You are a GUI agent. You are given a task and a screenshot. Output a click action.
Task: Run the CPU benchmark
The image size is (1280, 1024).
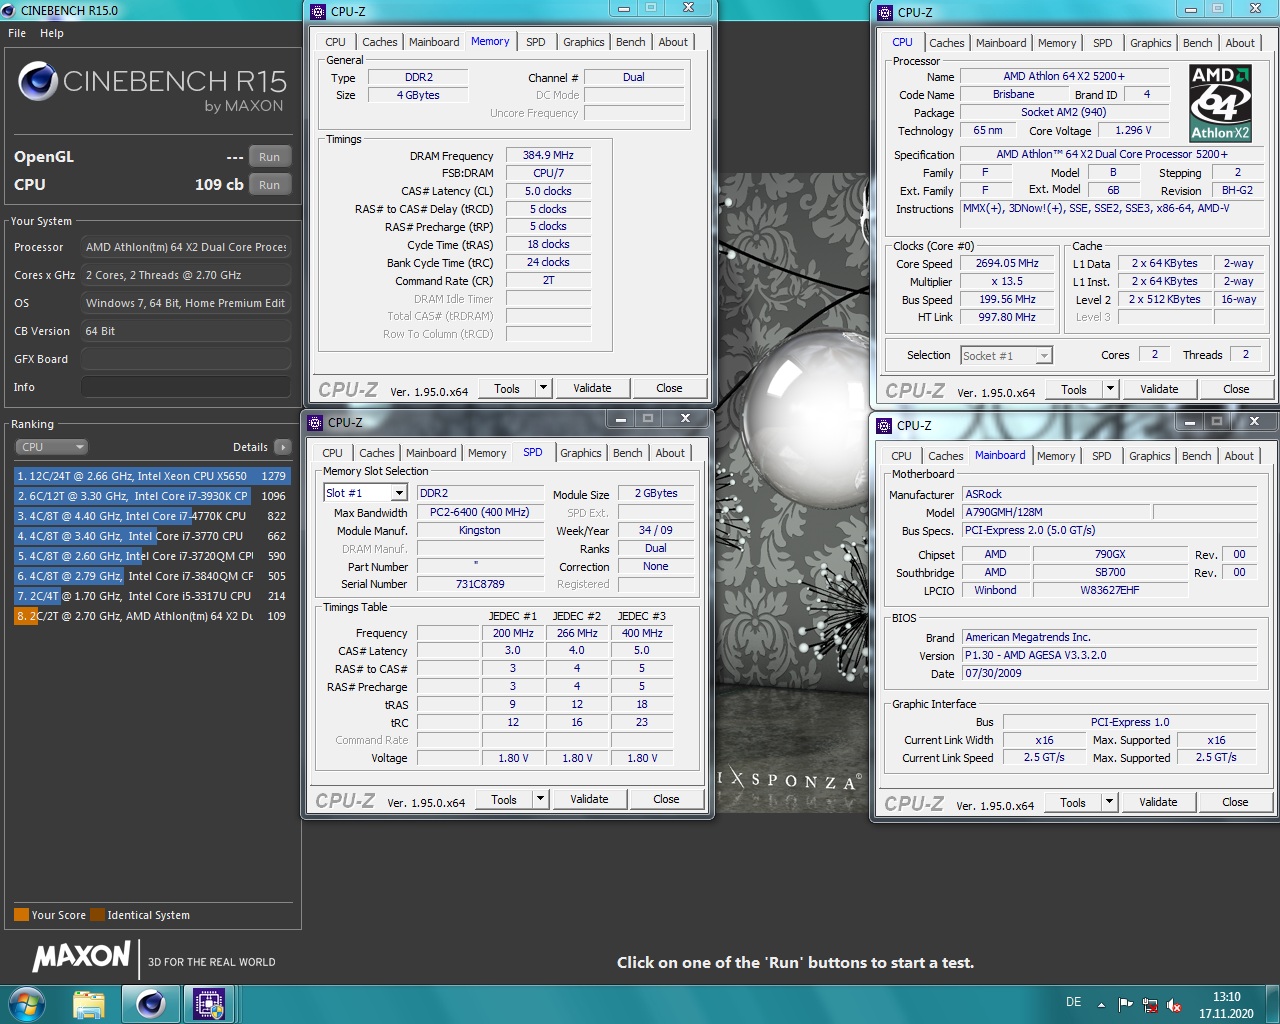(270, 185)
